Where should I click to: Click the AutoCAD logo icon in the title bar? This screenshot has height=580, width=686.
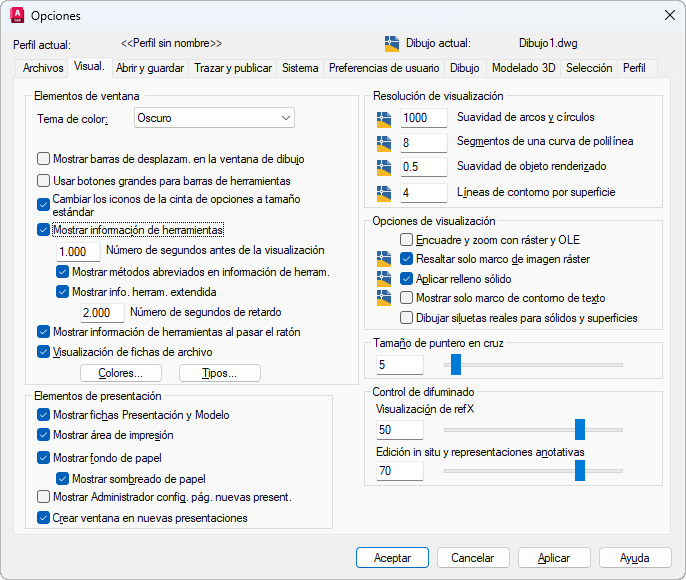coord(17,15)
